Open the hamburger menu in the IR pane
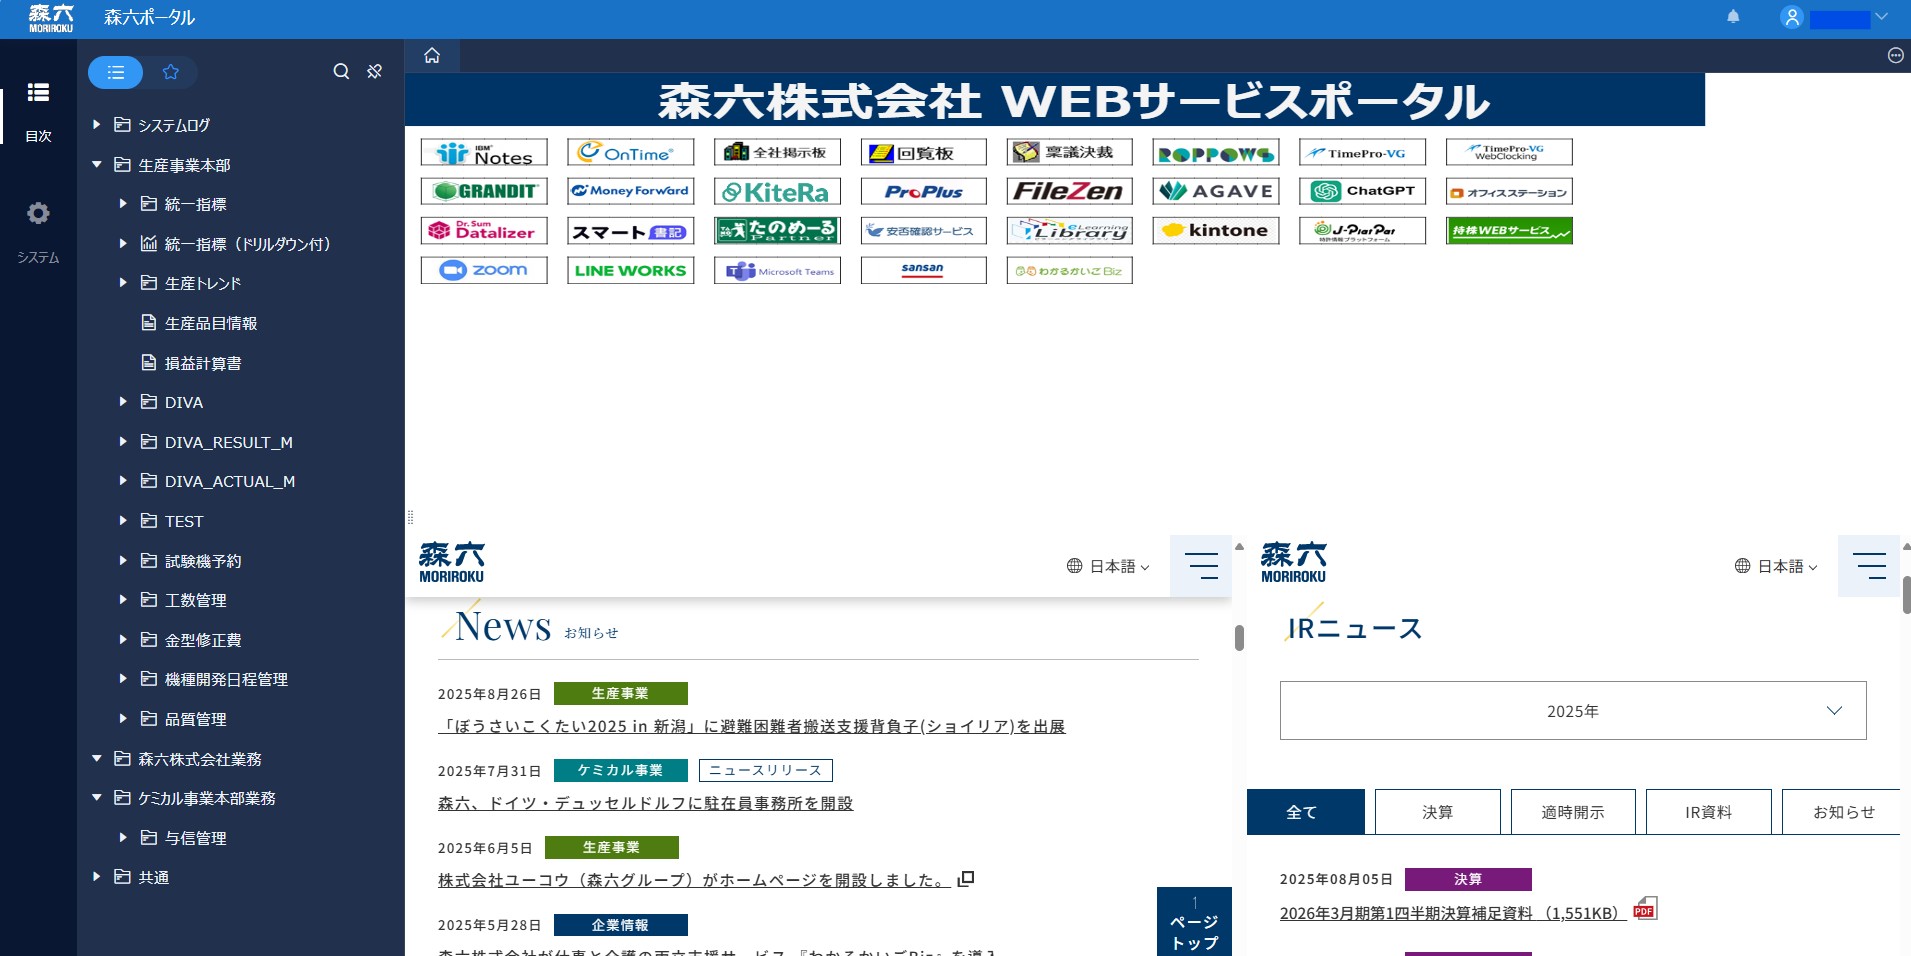This screenshot has width=1911, height=956. tap(1869, 565)
